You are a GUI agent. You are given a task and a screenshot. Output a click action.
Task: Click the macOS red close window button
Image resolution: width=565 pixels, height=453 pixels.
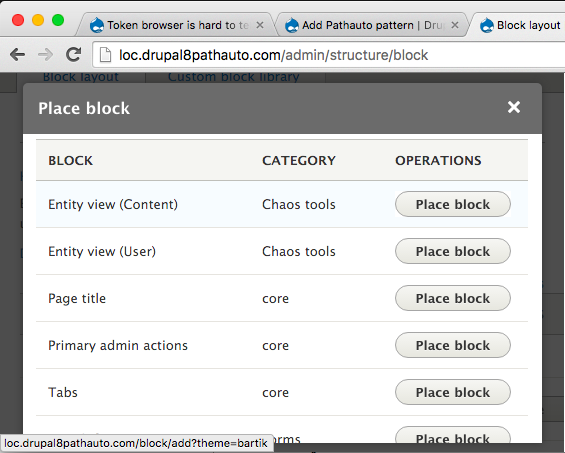[18, 20]
